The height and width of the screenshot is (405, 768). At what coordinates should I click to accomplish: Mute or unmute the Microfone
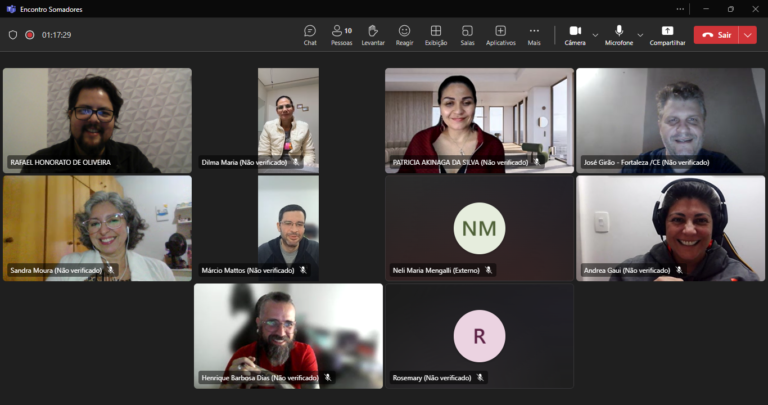[x=619, y=35]
